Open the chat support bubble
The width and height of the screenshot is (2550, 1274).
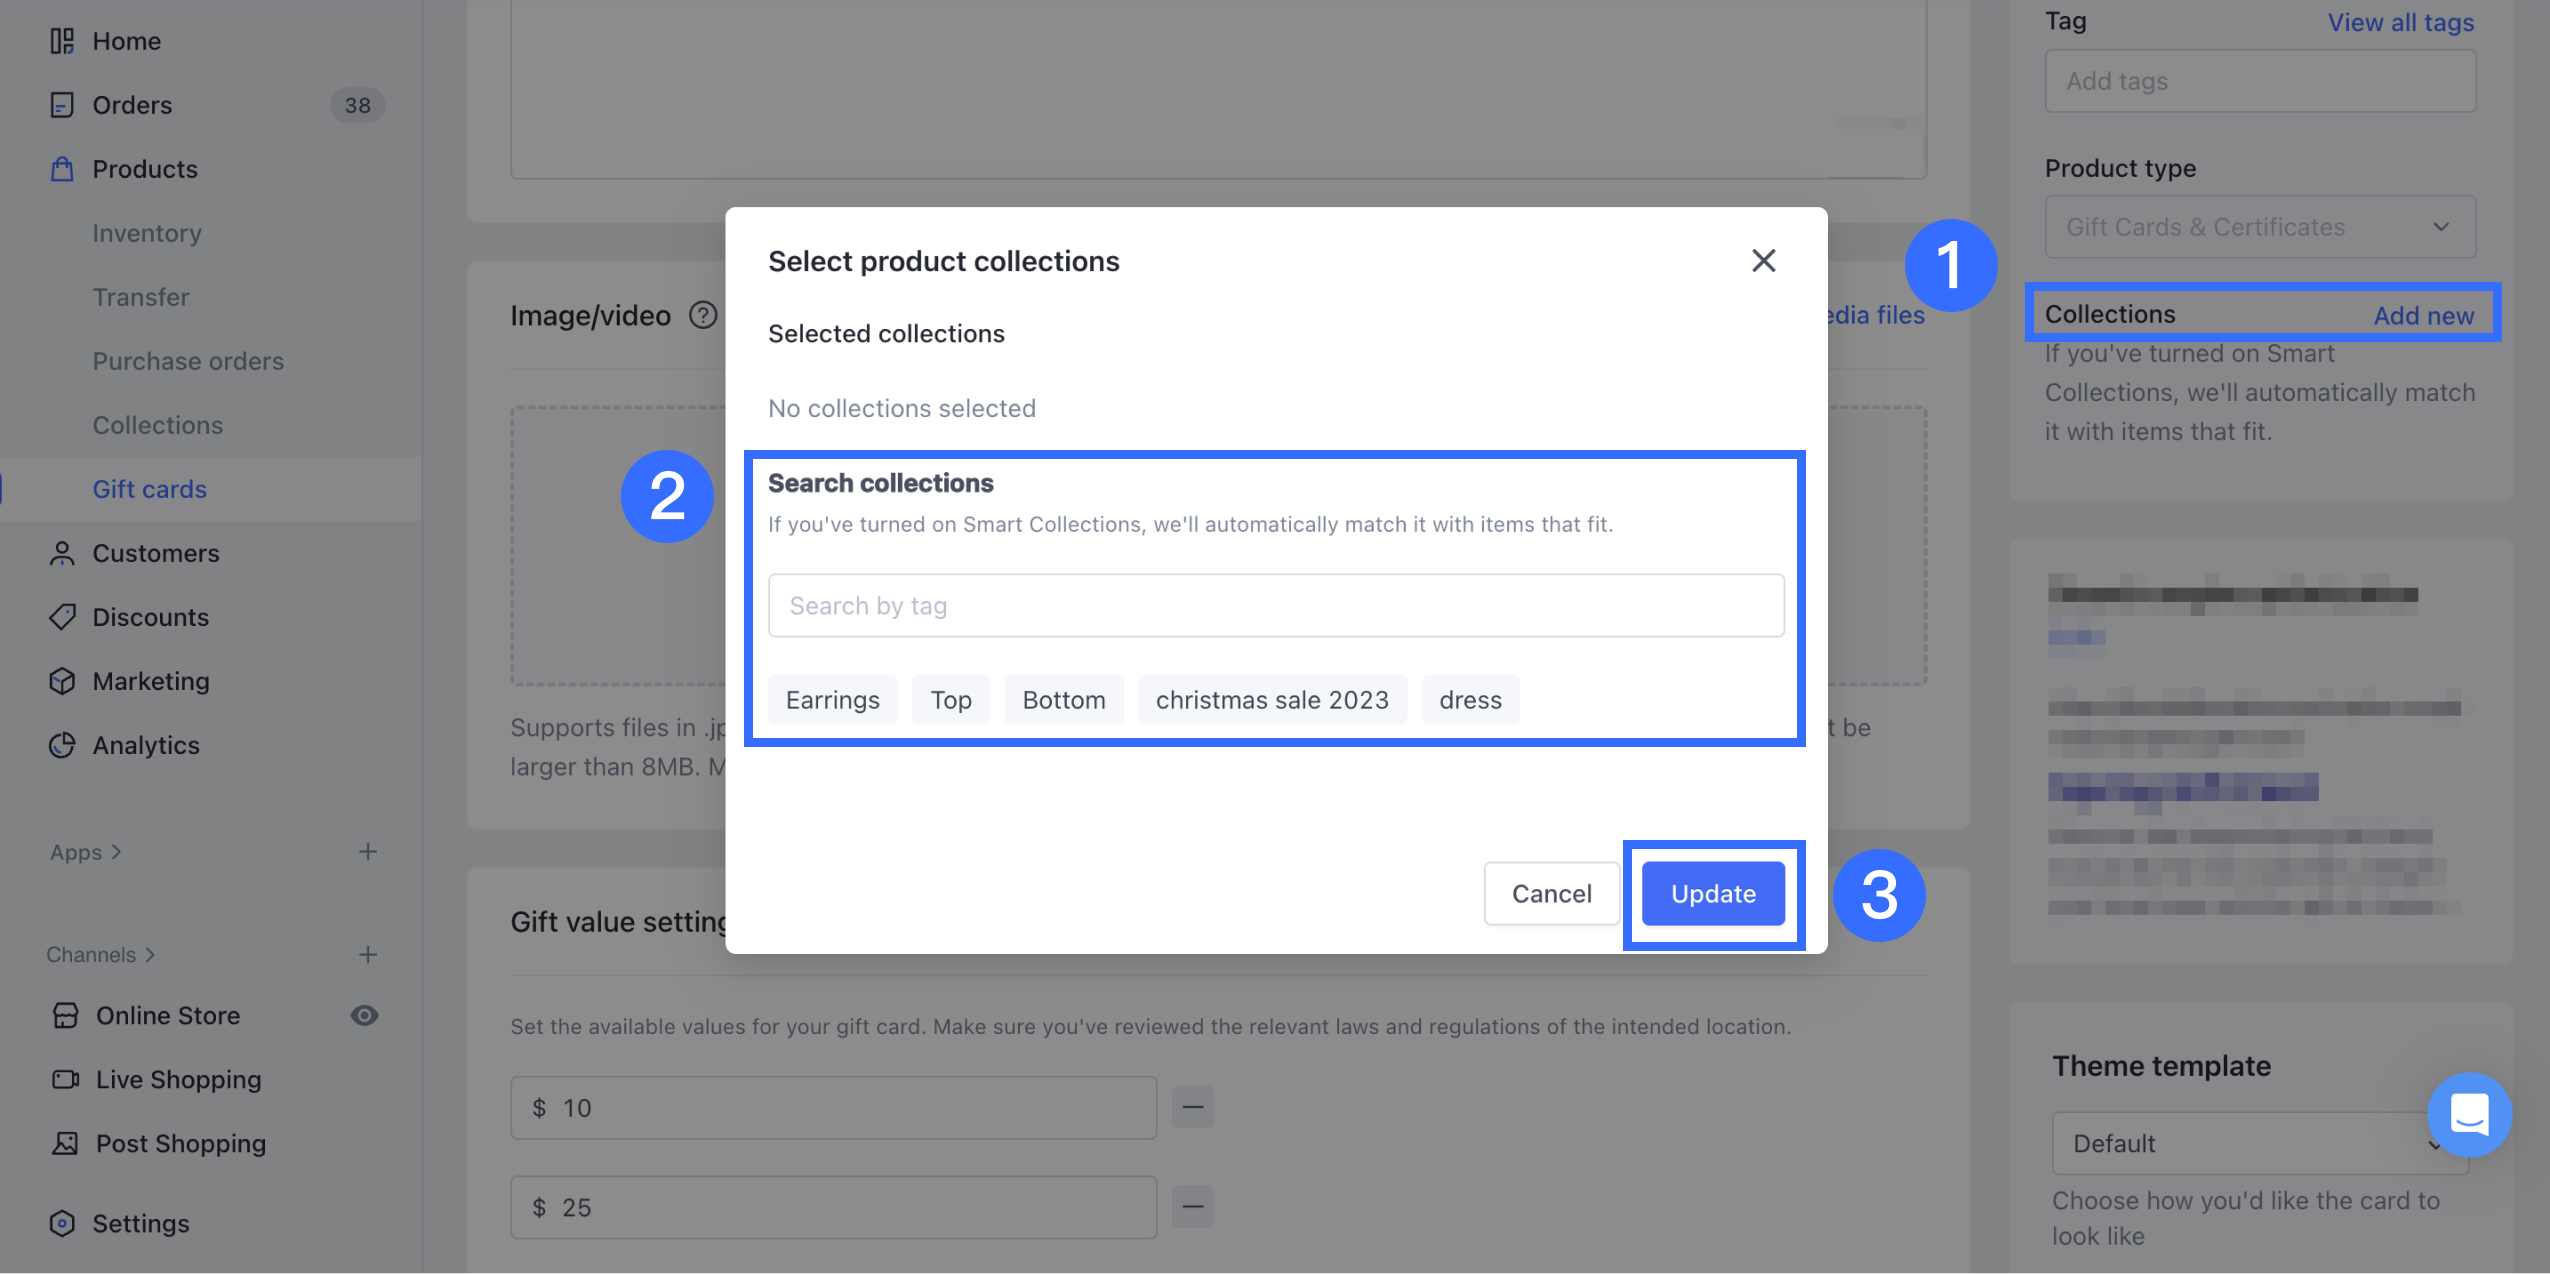(2468, 1114)
